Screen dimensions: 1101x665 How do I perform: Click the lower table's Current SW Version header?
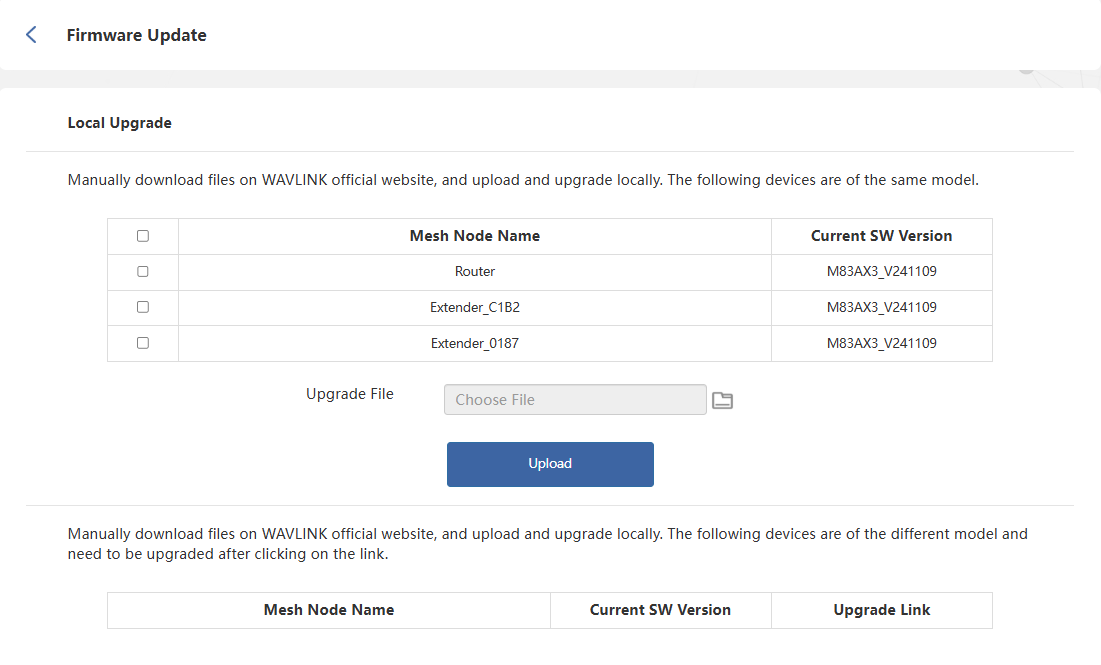click(x=660, y=610)
